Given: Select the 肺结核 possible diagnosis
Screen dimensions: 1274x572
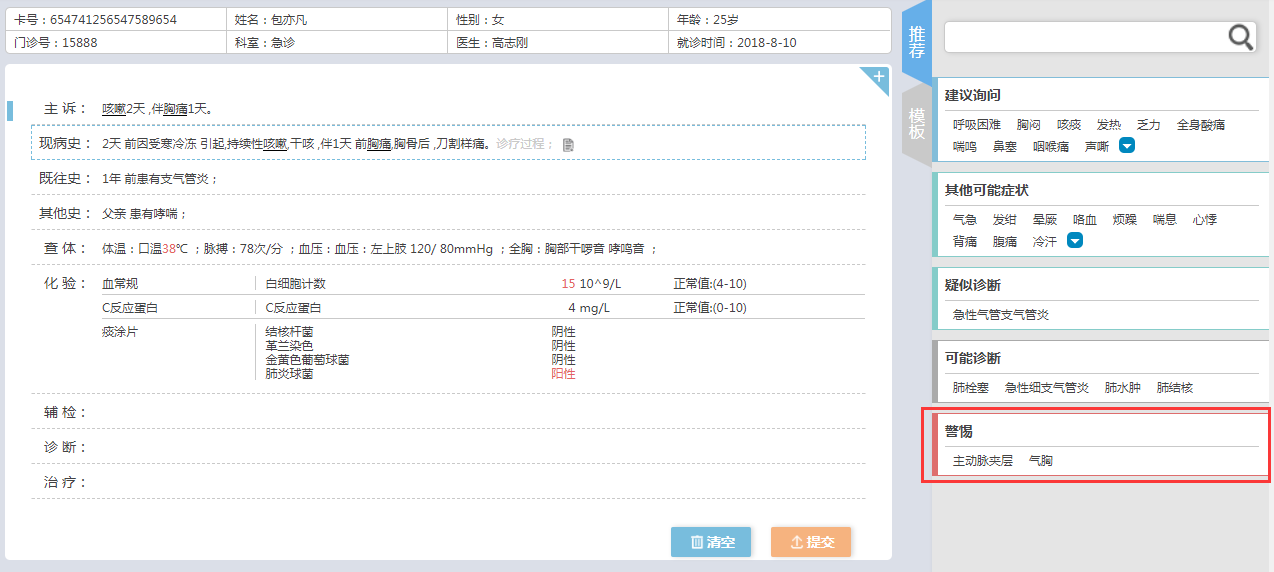Looking at the screenshot, I should 1175,388.
